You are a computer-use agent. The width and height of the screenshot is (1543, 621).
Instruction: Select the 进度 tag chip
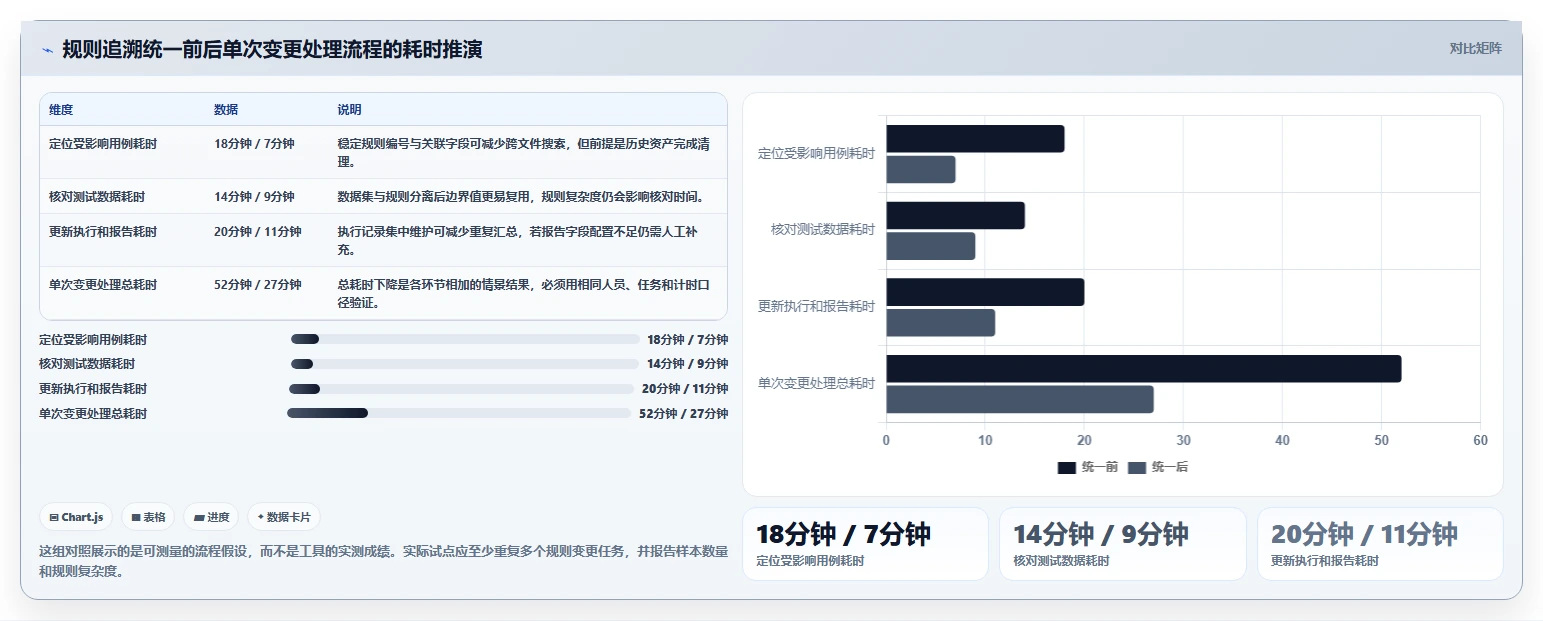click(211, 517)
